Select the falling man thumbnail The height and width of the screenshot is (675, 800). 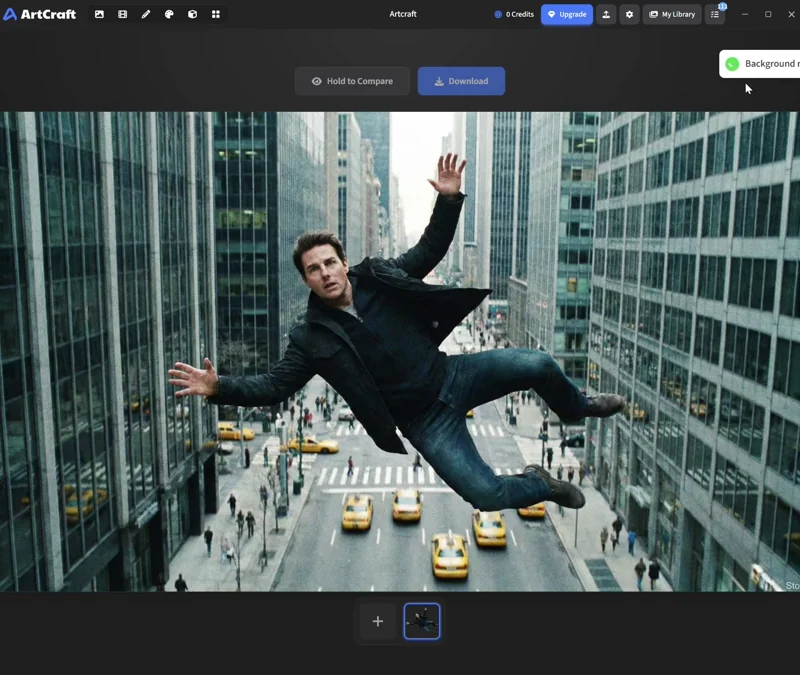422,621
